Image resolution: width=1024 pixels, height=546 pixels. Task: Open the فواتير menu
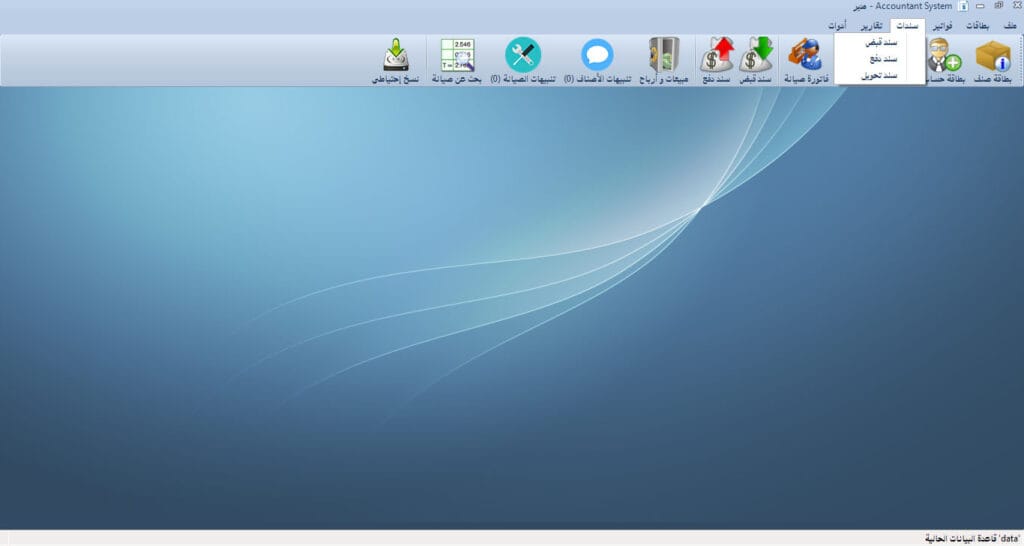tap(942, 25)
